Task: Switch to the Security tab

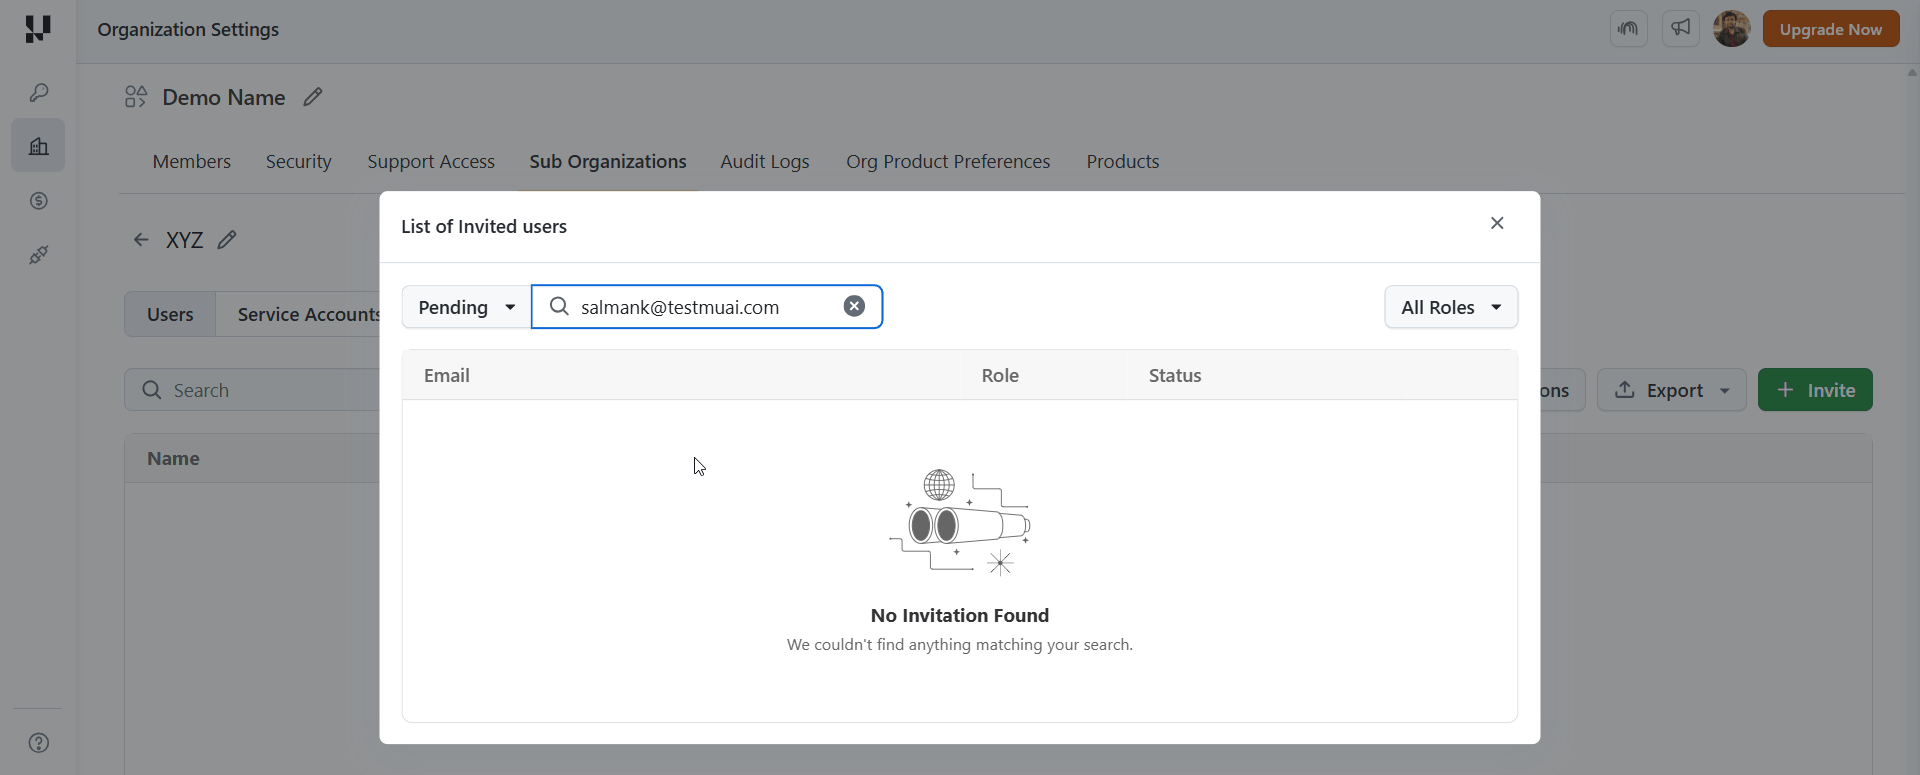Action: [298, 161]
